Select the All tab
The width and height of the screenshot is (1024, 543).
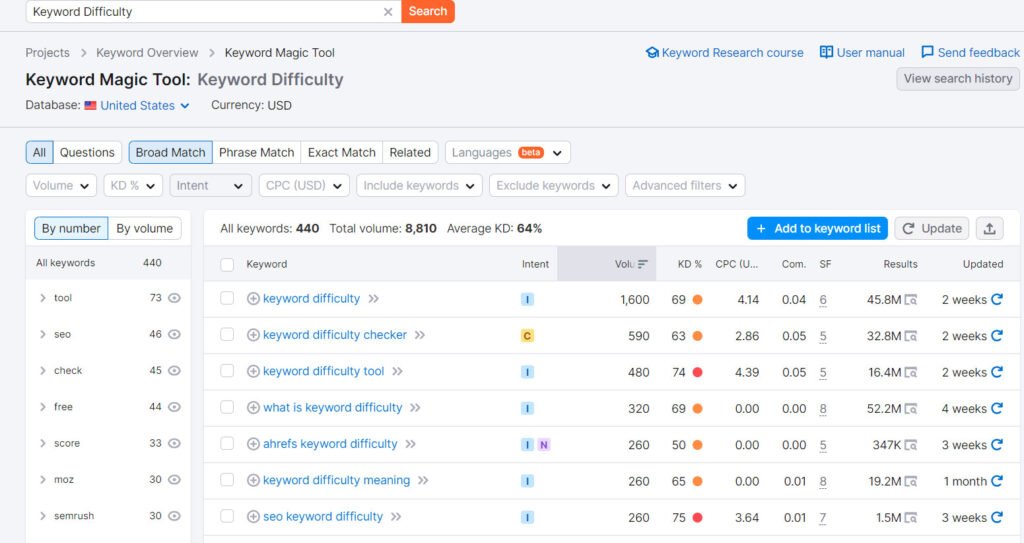coord(39,152)
